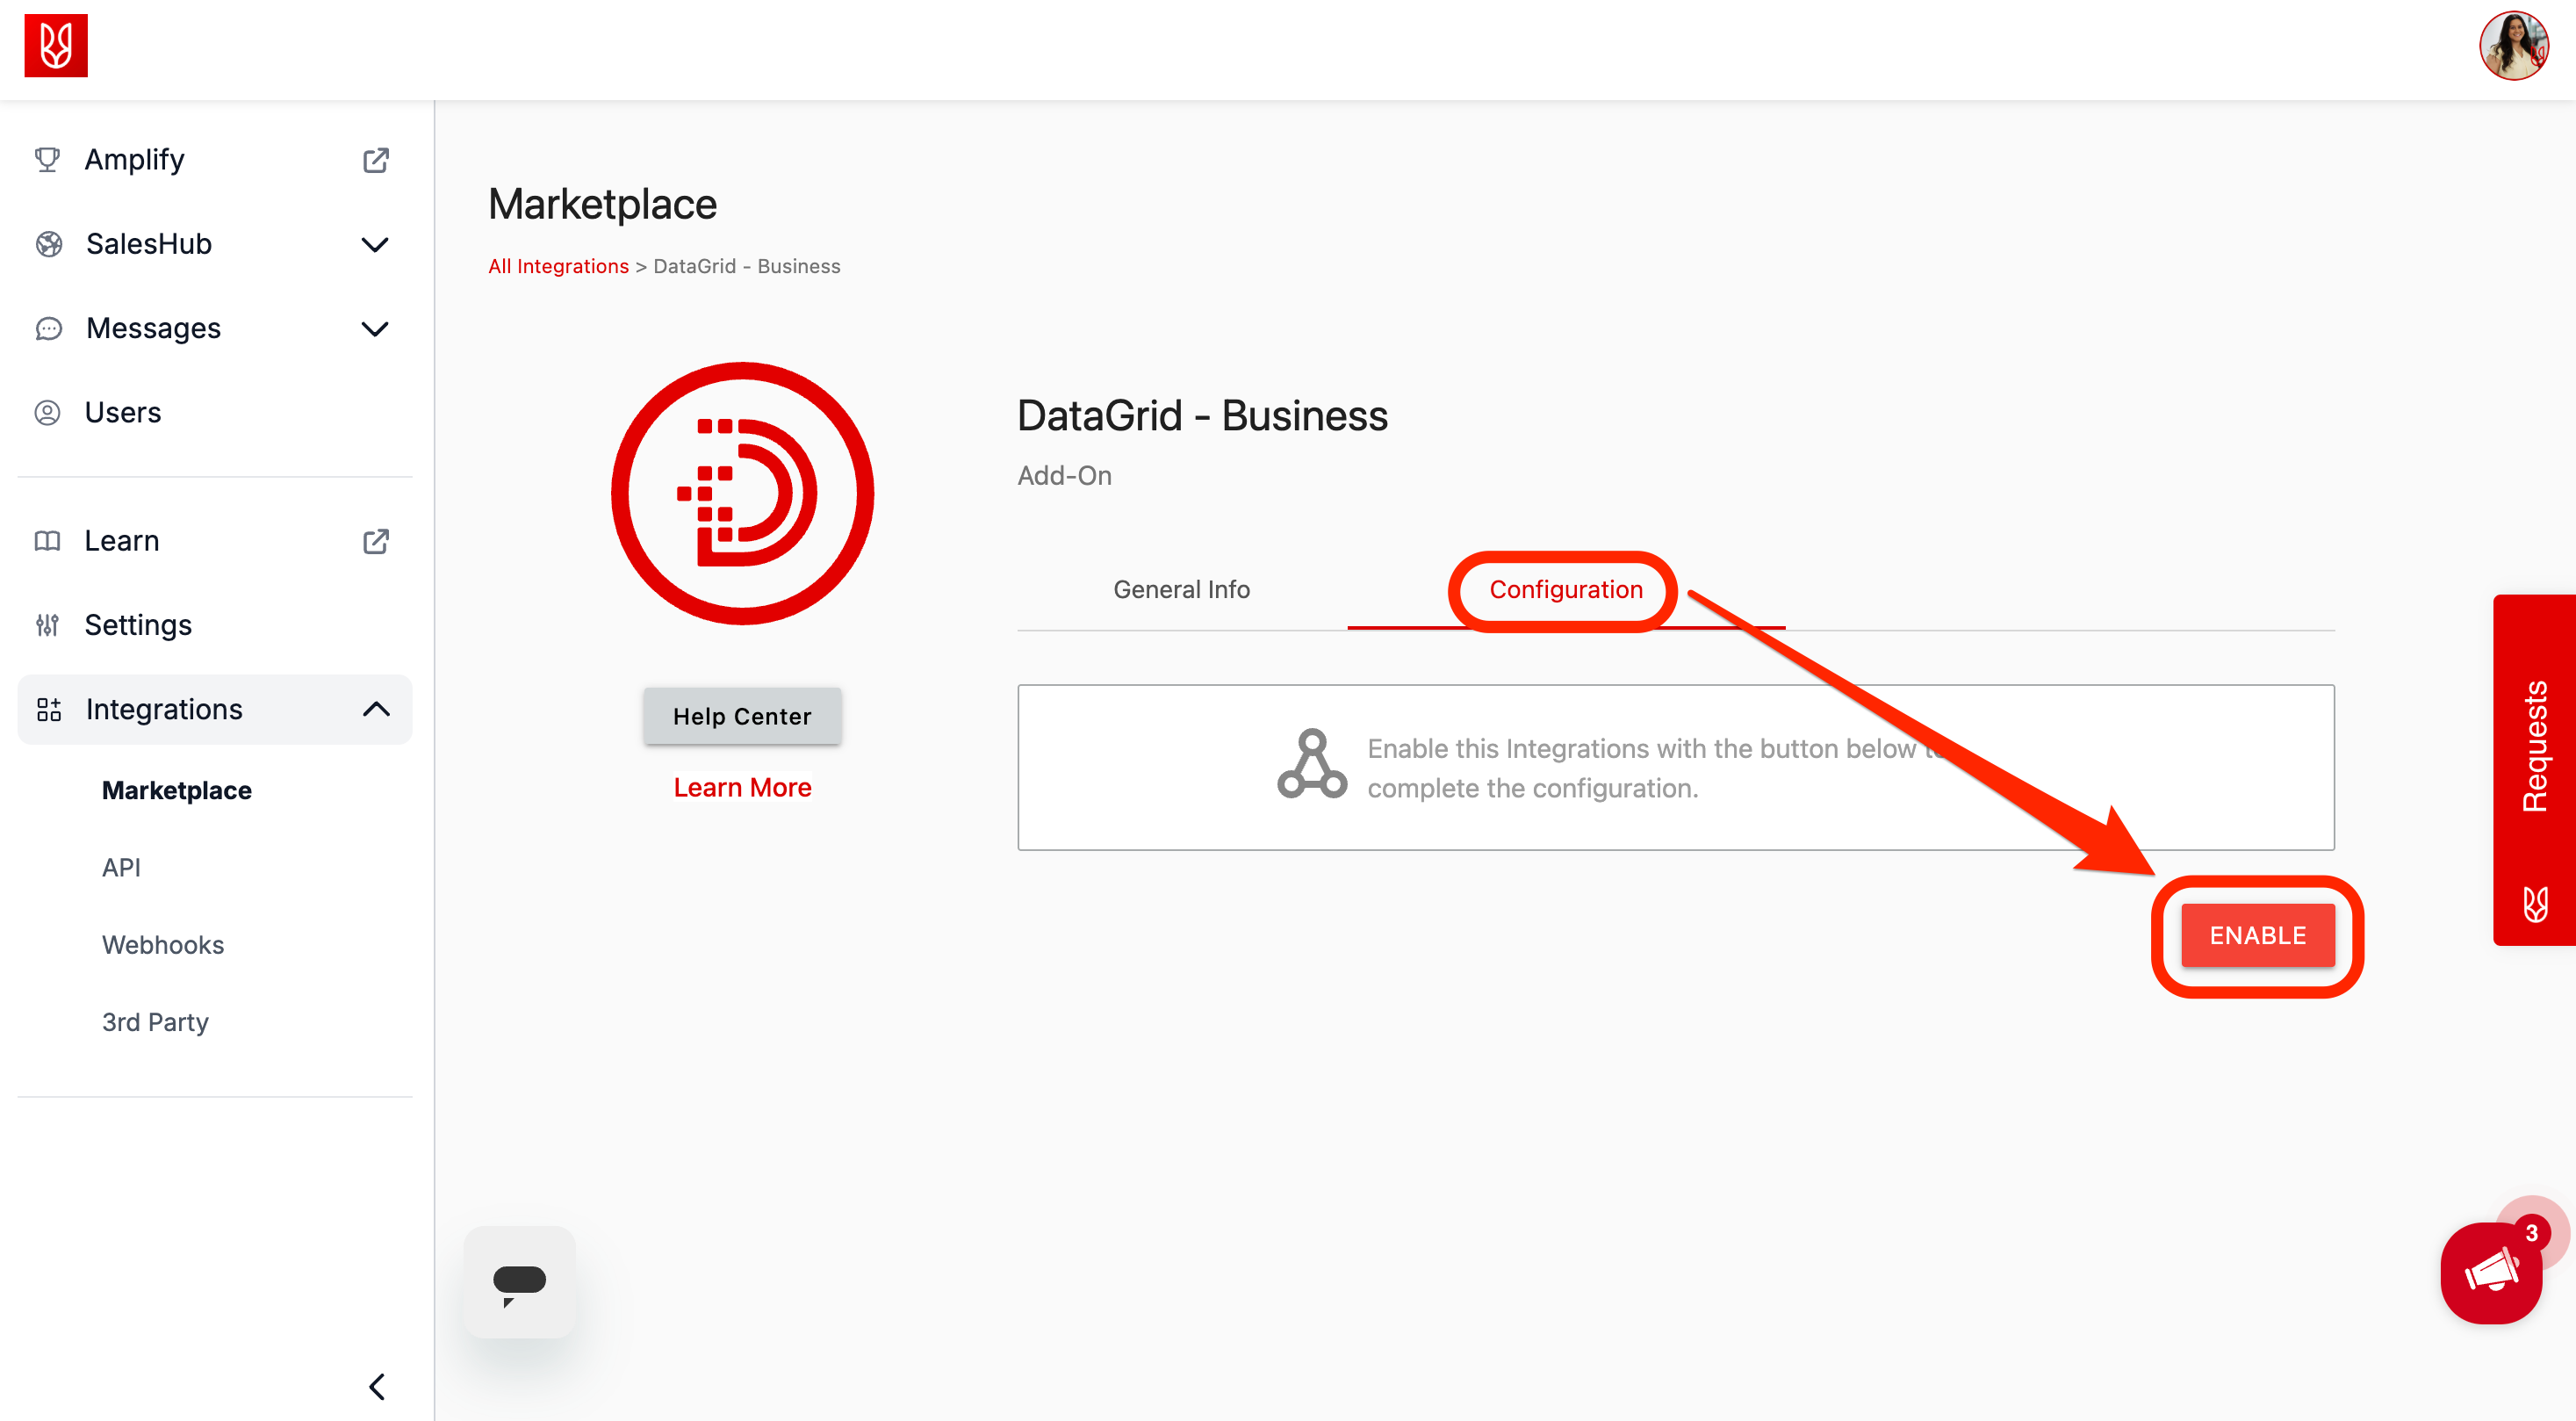Go to All Integrations breadcrumb
This screenshot has height=1421, width=2576.
point(558,266)
